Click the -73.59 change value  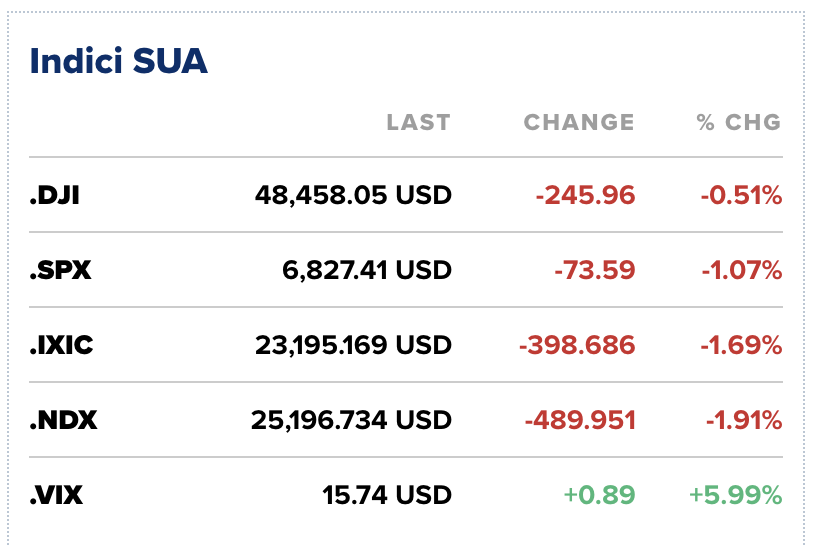point(597,270)
